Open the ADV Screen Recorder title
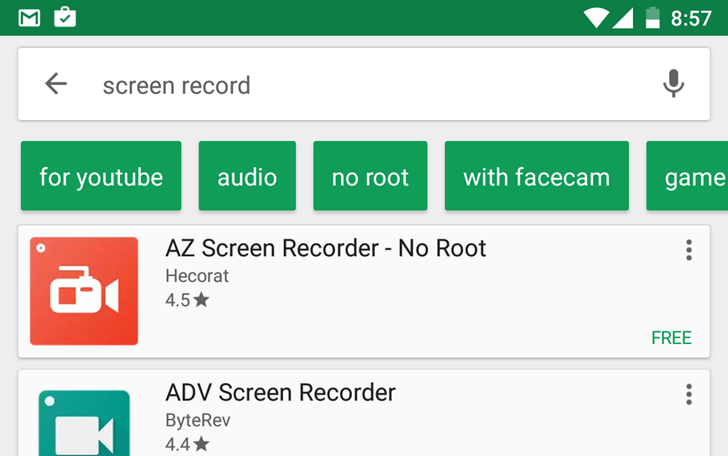This screenshot has width=728, height=456. point(281,392)
